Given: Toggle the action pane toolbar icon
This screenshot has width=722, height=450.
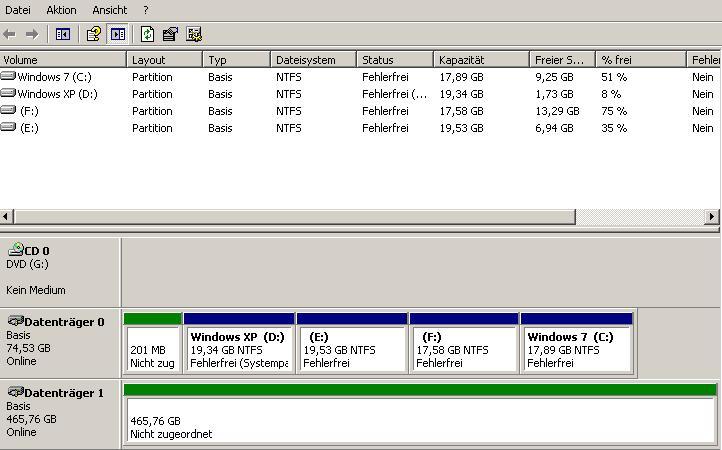Looking at the screenshot, I should coord(118,34).
